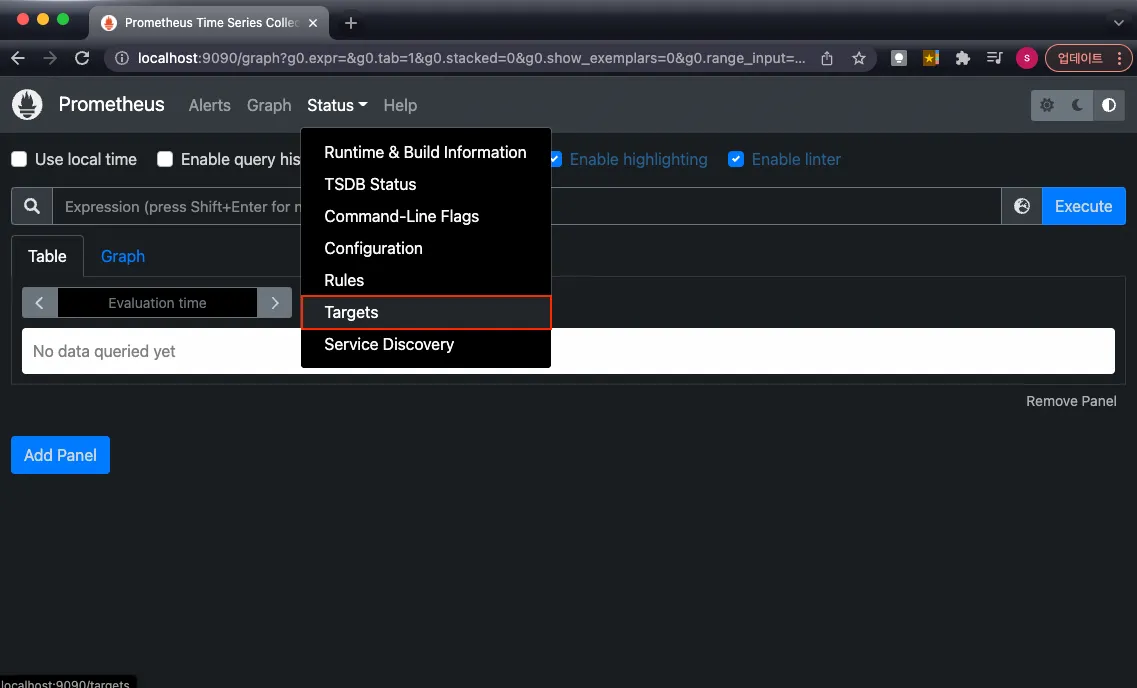The height and width of the screenshot is (688, 1137).
Task: Close the Prometheus browser tab
Action: click(x=313, y=23)
